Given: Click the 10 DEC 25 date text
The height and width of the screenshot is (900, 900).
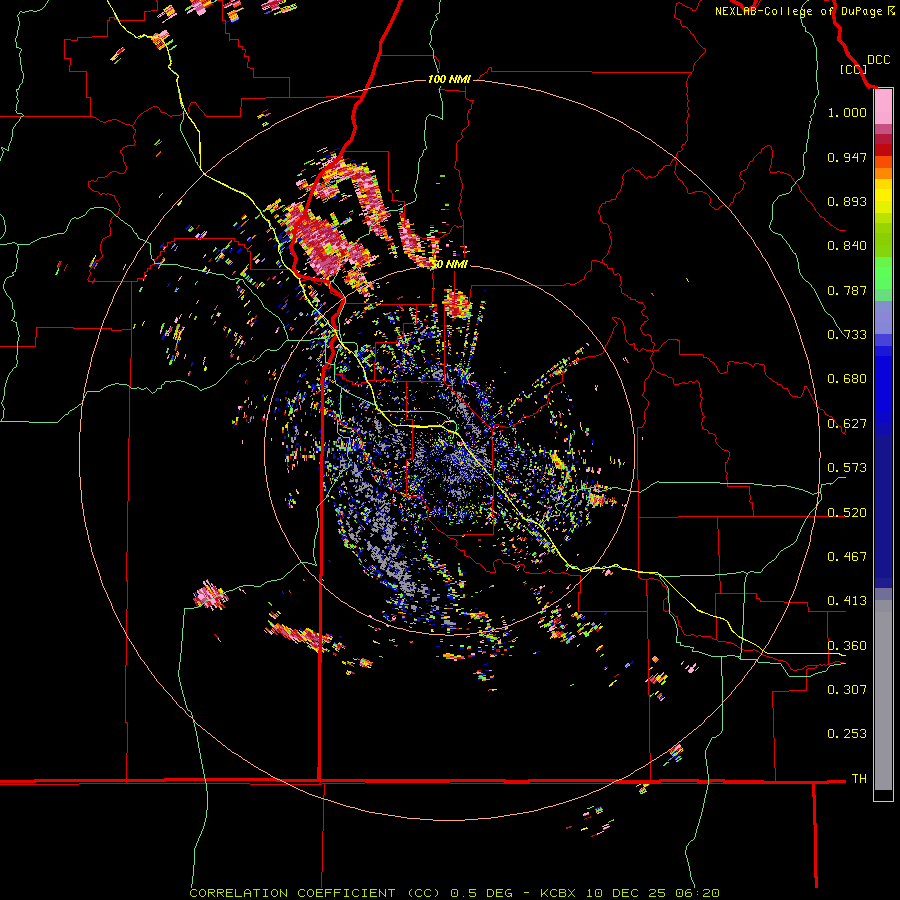Looking at the screenshot, I should (x=626, y=893).
